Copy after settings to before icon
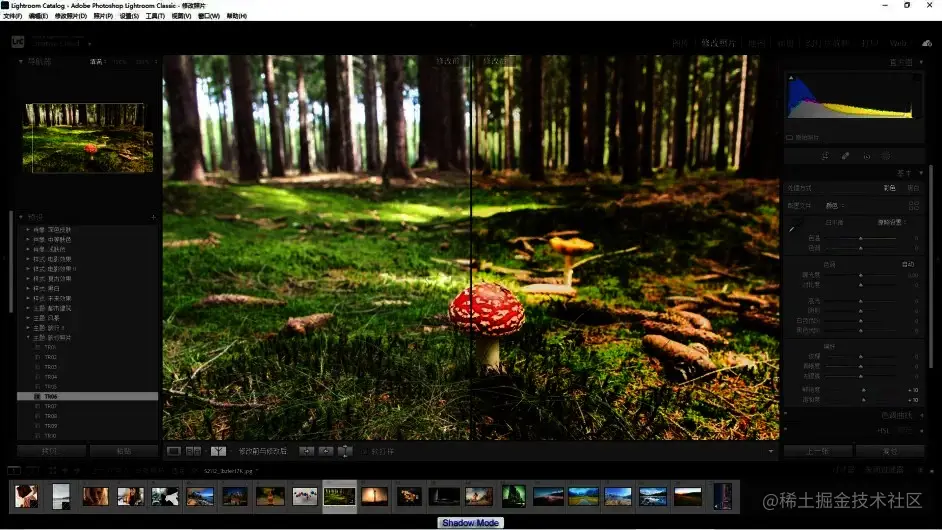This screenshot has height=530, width=942. tap(326, 451)
